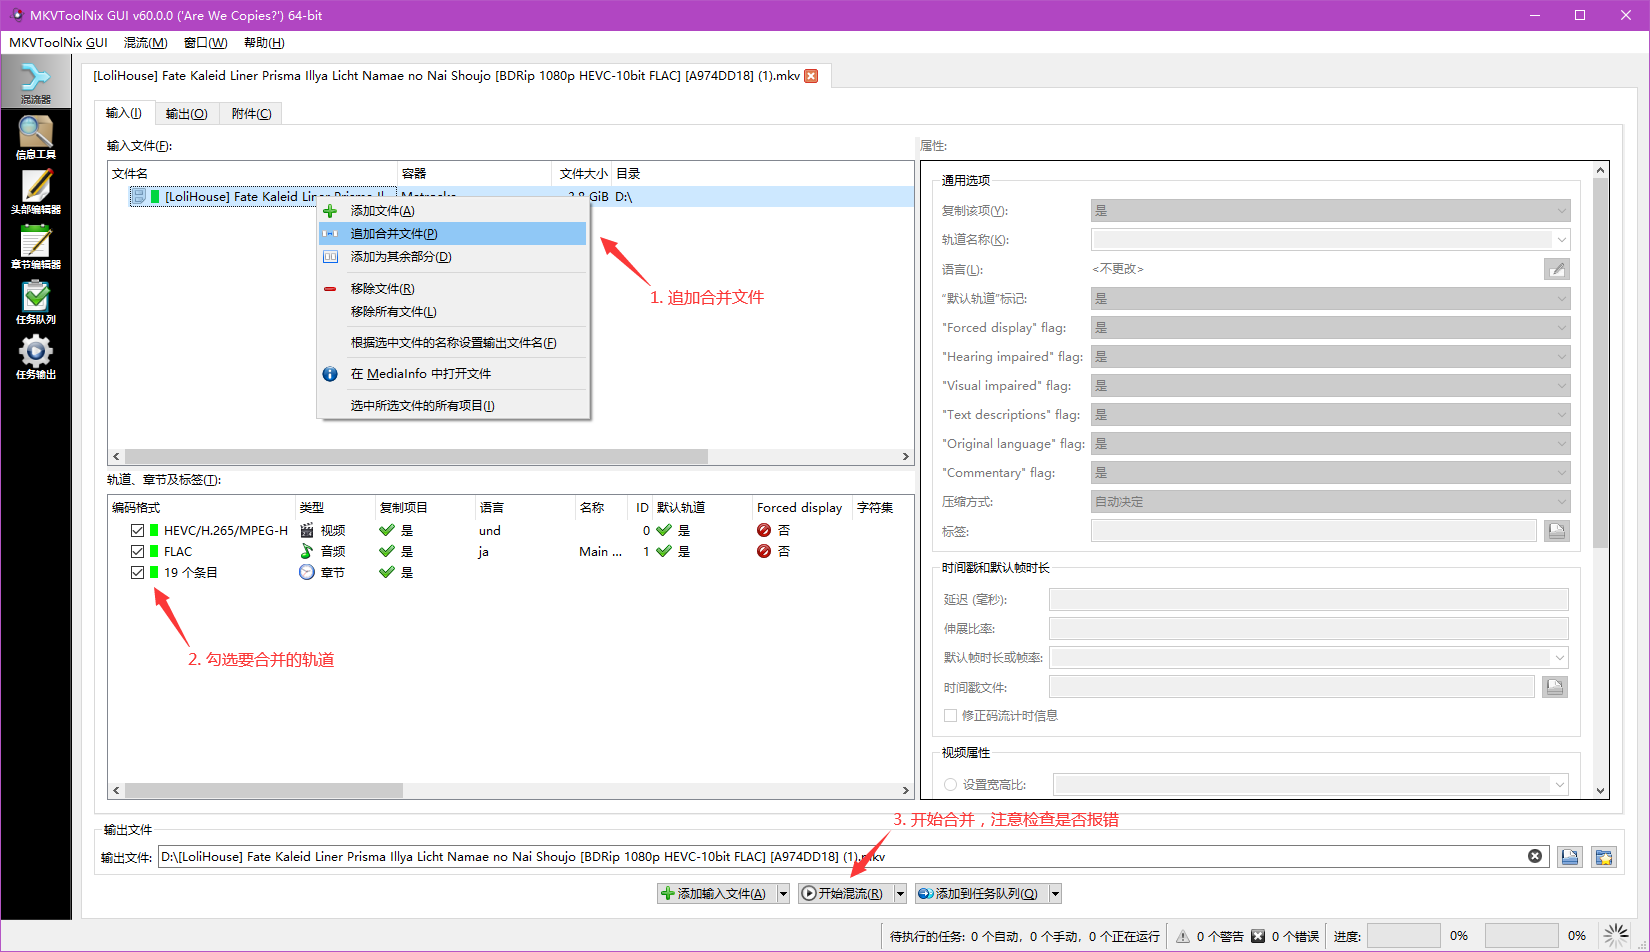This screenshot has height=952, width=1650.
Task: Clear the output file path field
Action: point(1535,856)
